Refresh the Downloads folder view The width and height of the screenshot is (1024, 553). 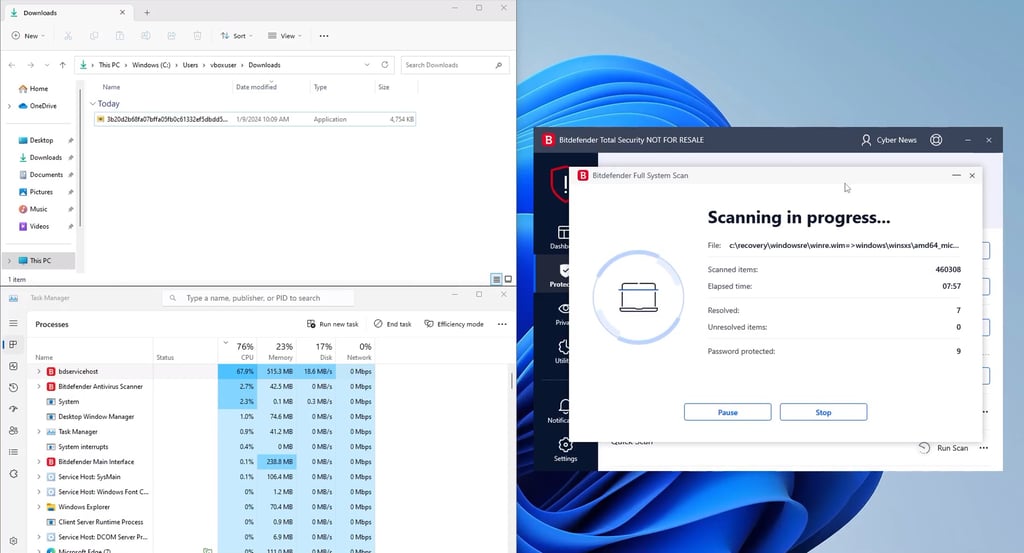385,65
